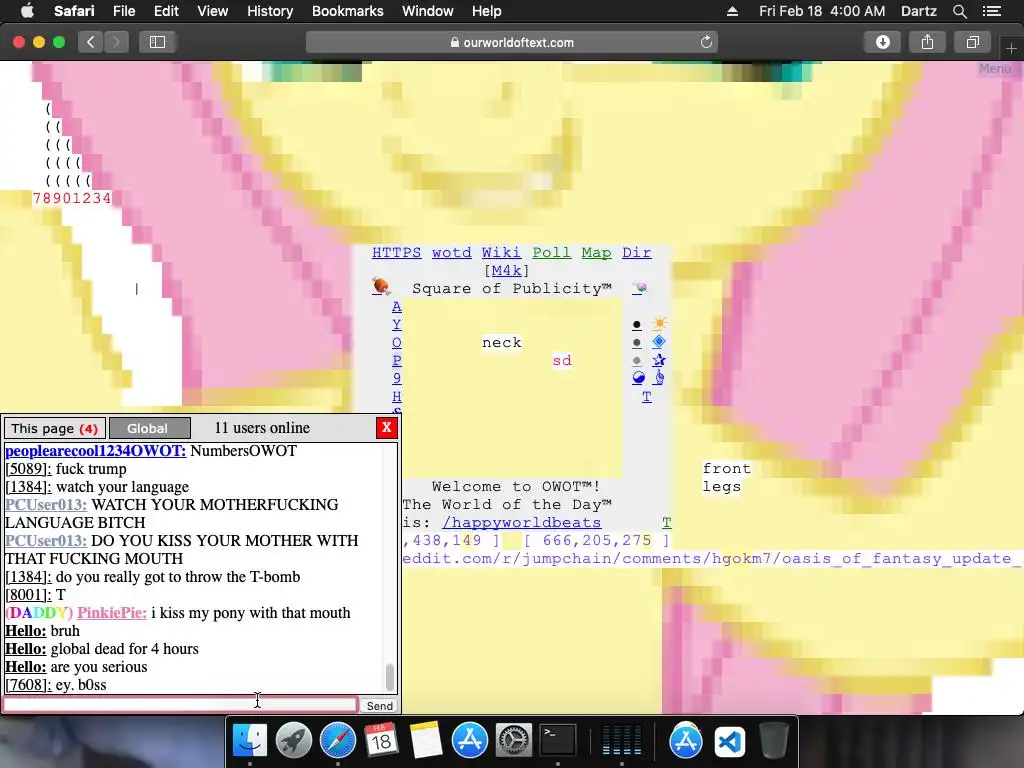Click the 'front' text label on canvas

727,468
